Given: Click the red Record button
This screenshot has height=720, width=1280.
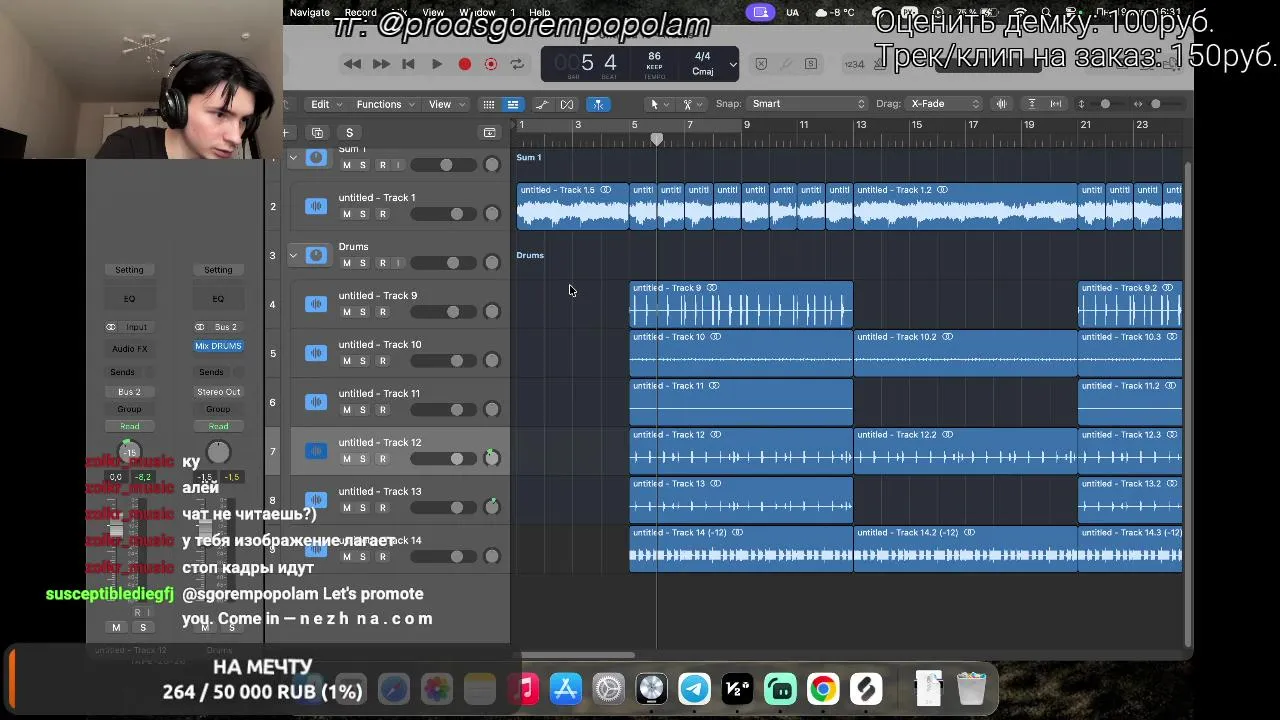Looking at the screenshot, I should (465, 64).
